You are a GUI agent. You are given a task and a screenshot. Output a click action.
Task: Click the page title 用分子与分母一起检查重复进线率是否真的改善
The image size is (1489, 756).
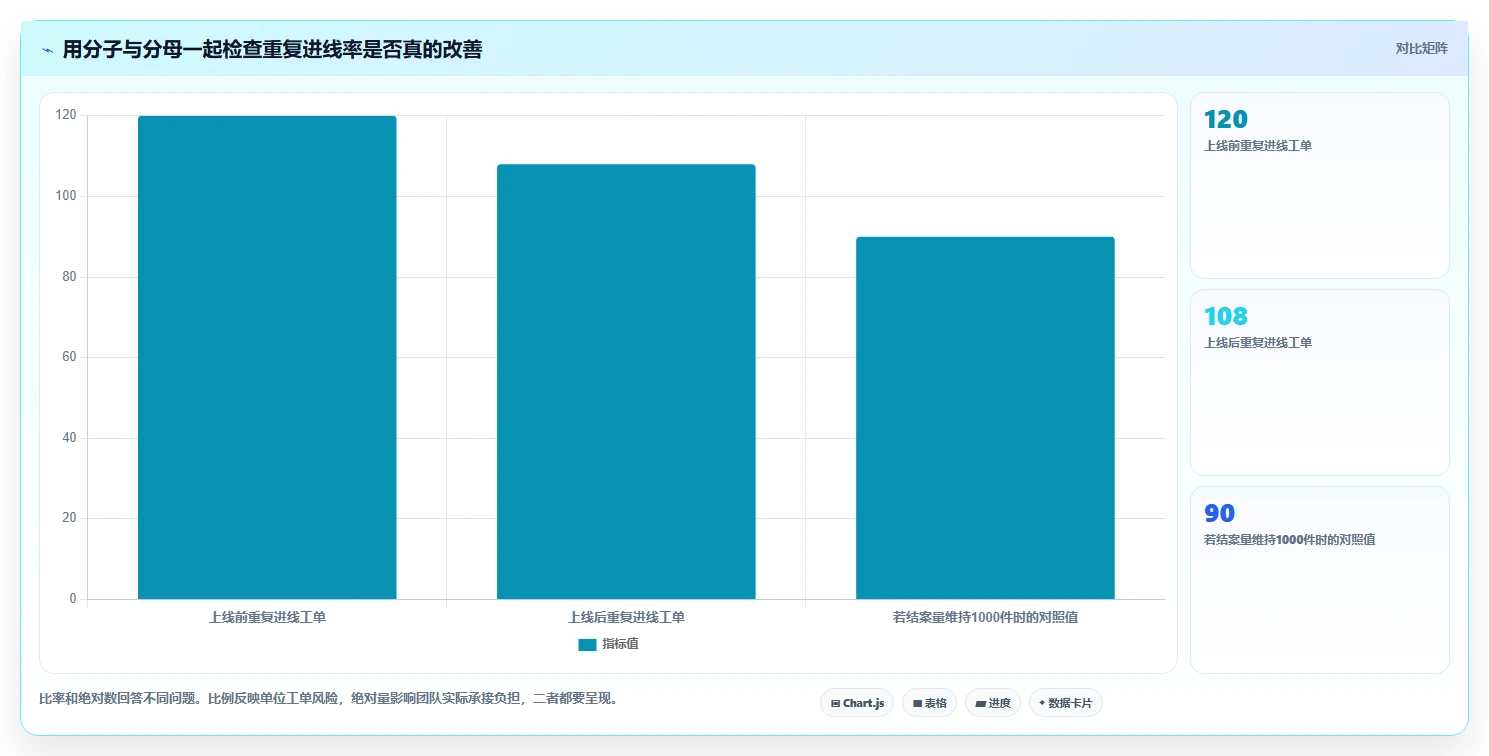point(272,49)
